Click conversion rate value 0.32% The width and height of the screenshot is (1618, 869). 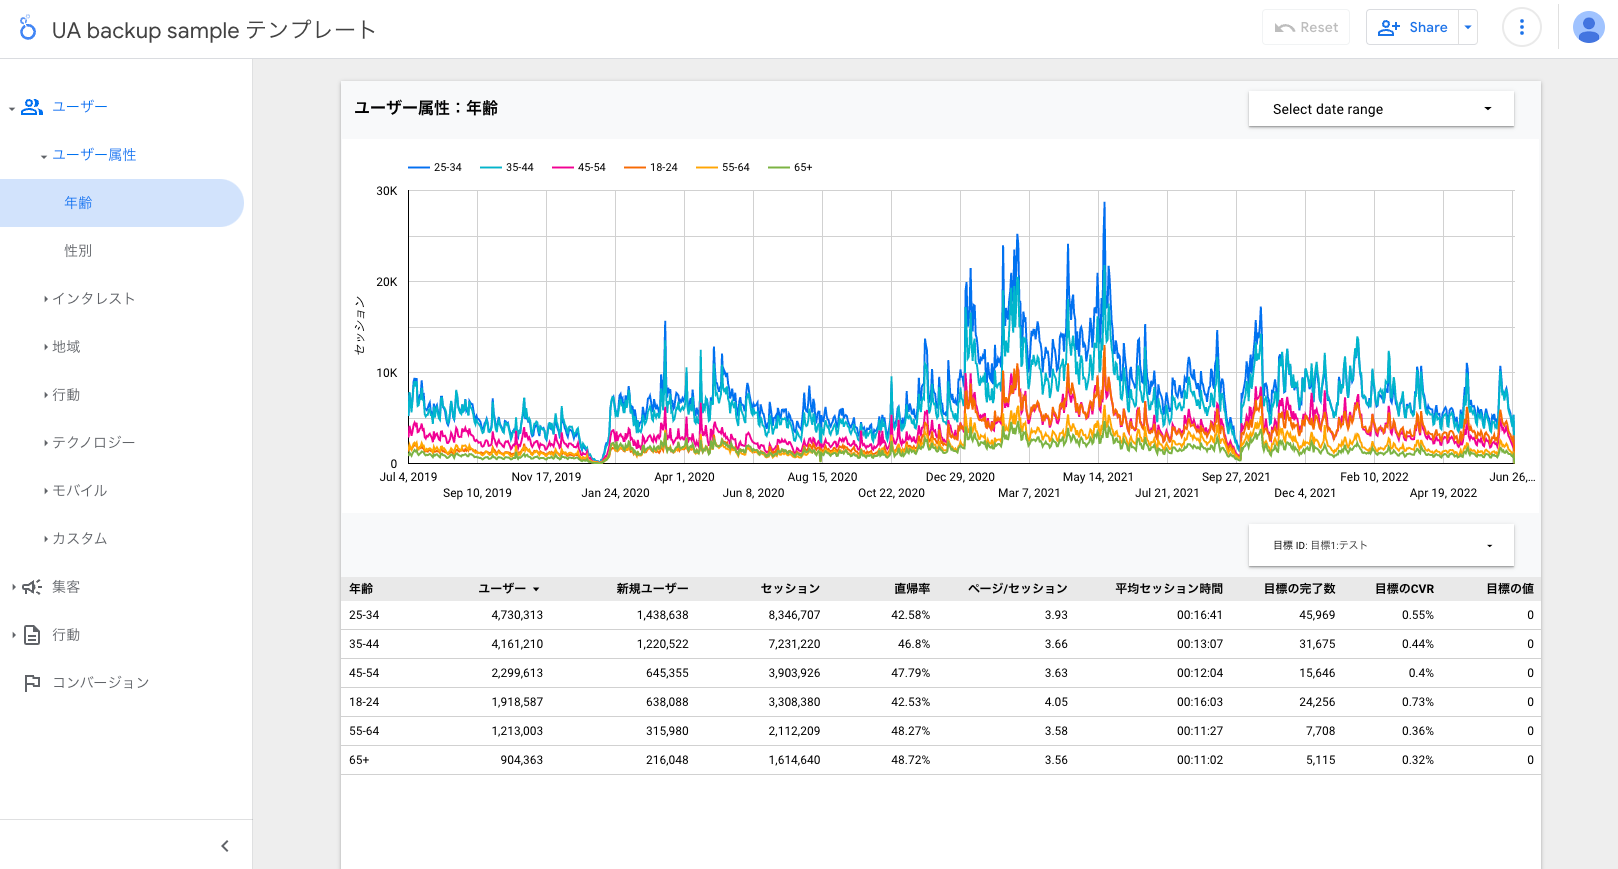coord(1418,761)
